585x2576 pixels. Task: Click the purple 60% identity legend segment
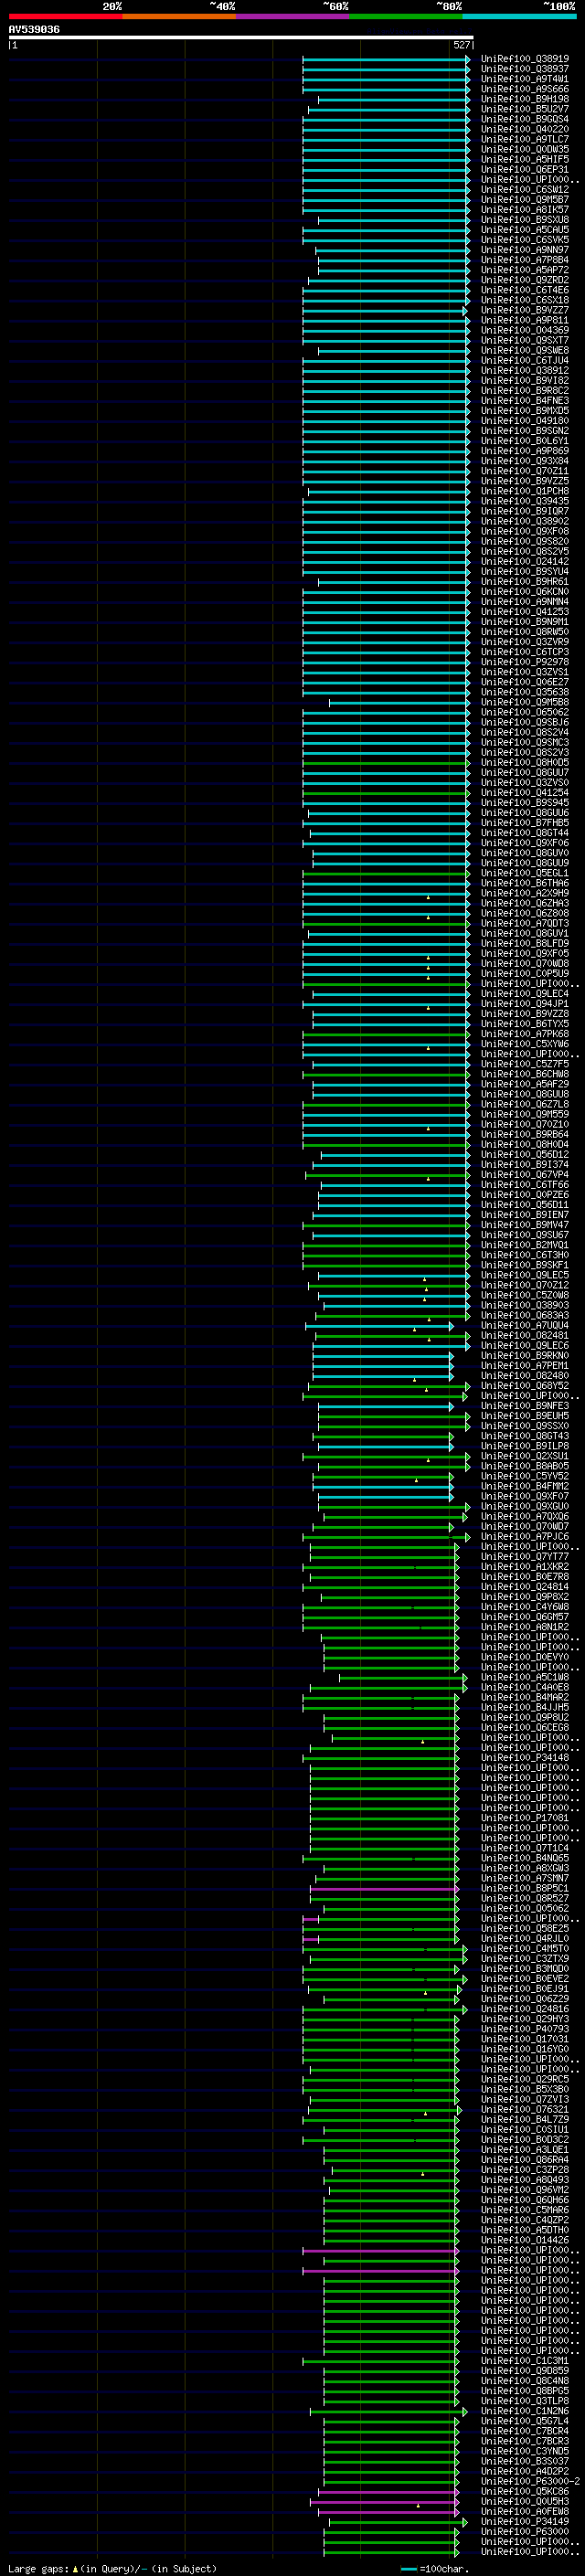click(x=292, y=16)
